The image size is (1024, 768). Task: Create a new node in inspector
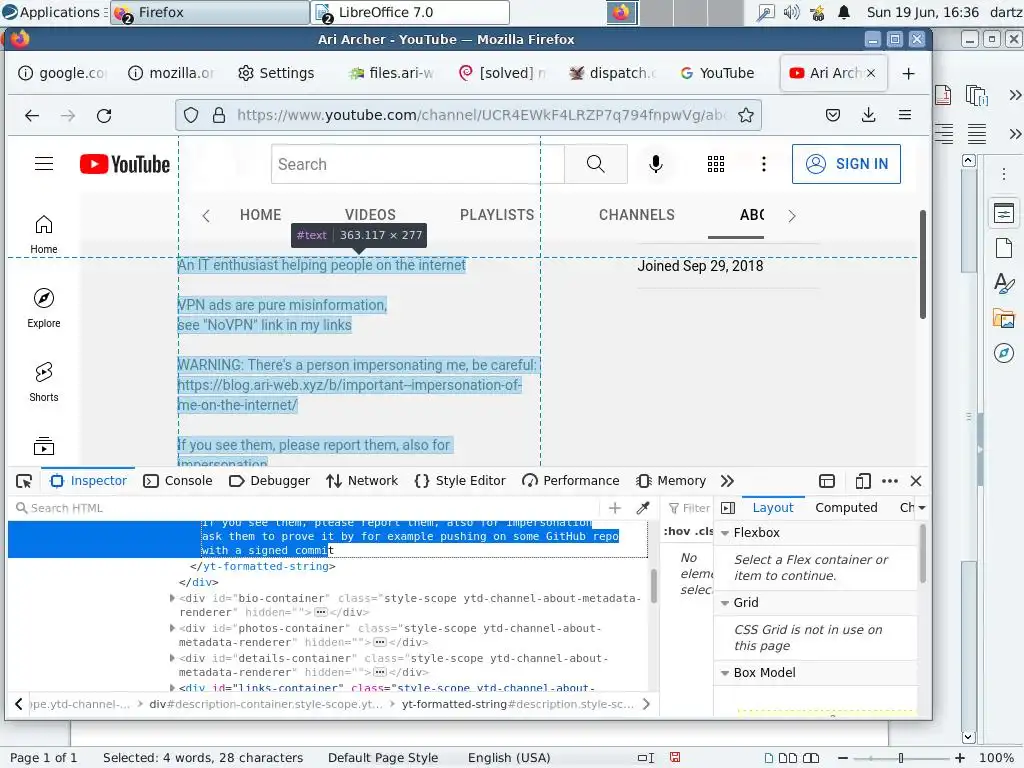tap(615, 508)
